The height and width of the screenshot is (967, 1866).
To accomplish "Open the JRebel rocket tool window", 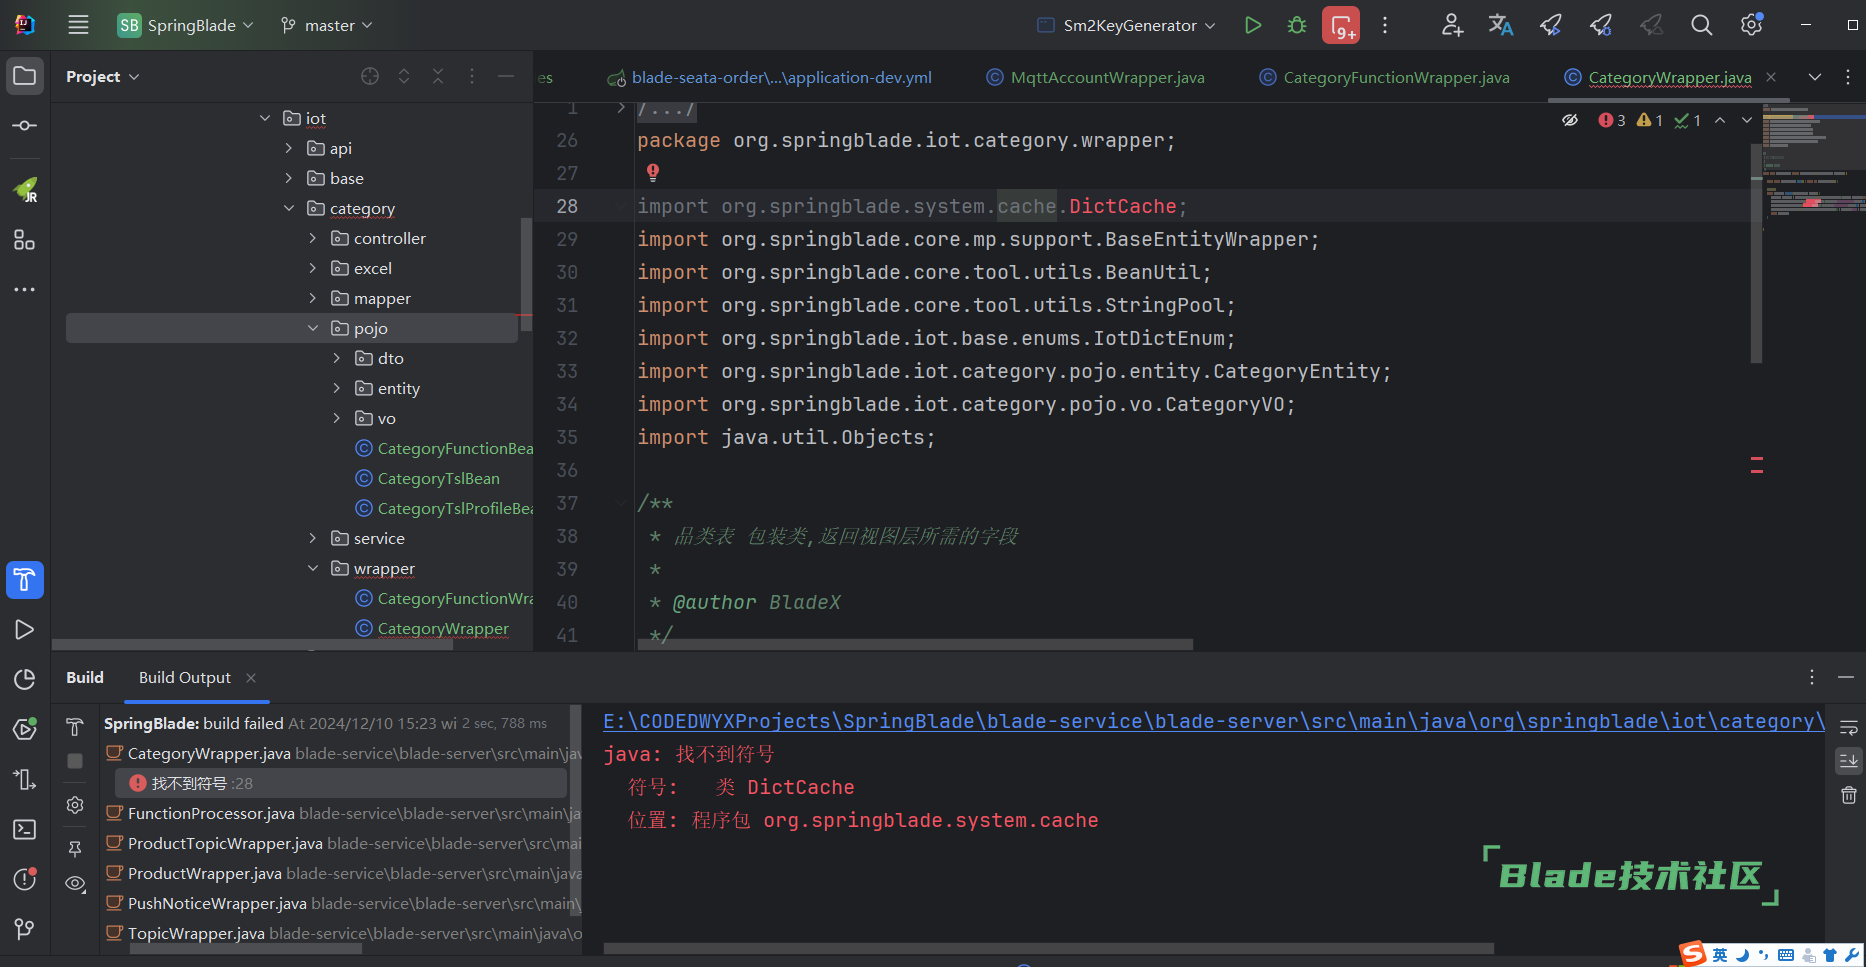I will (25, 189).
